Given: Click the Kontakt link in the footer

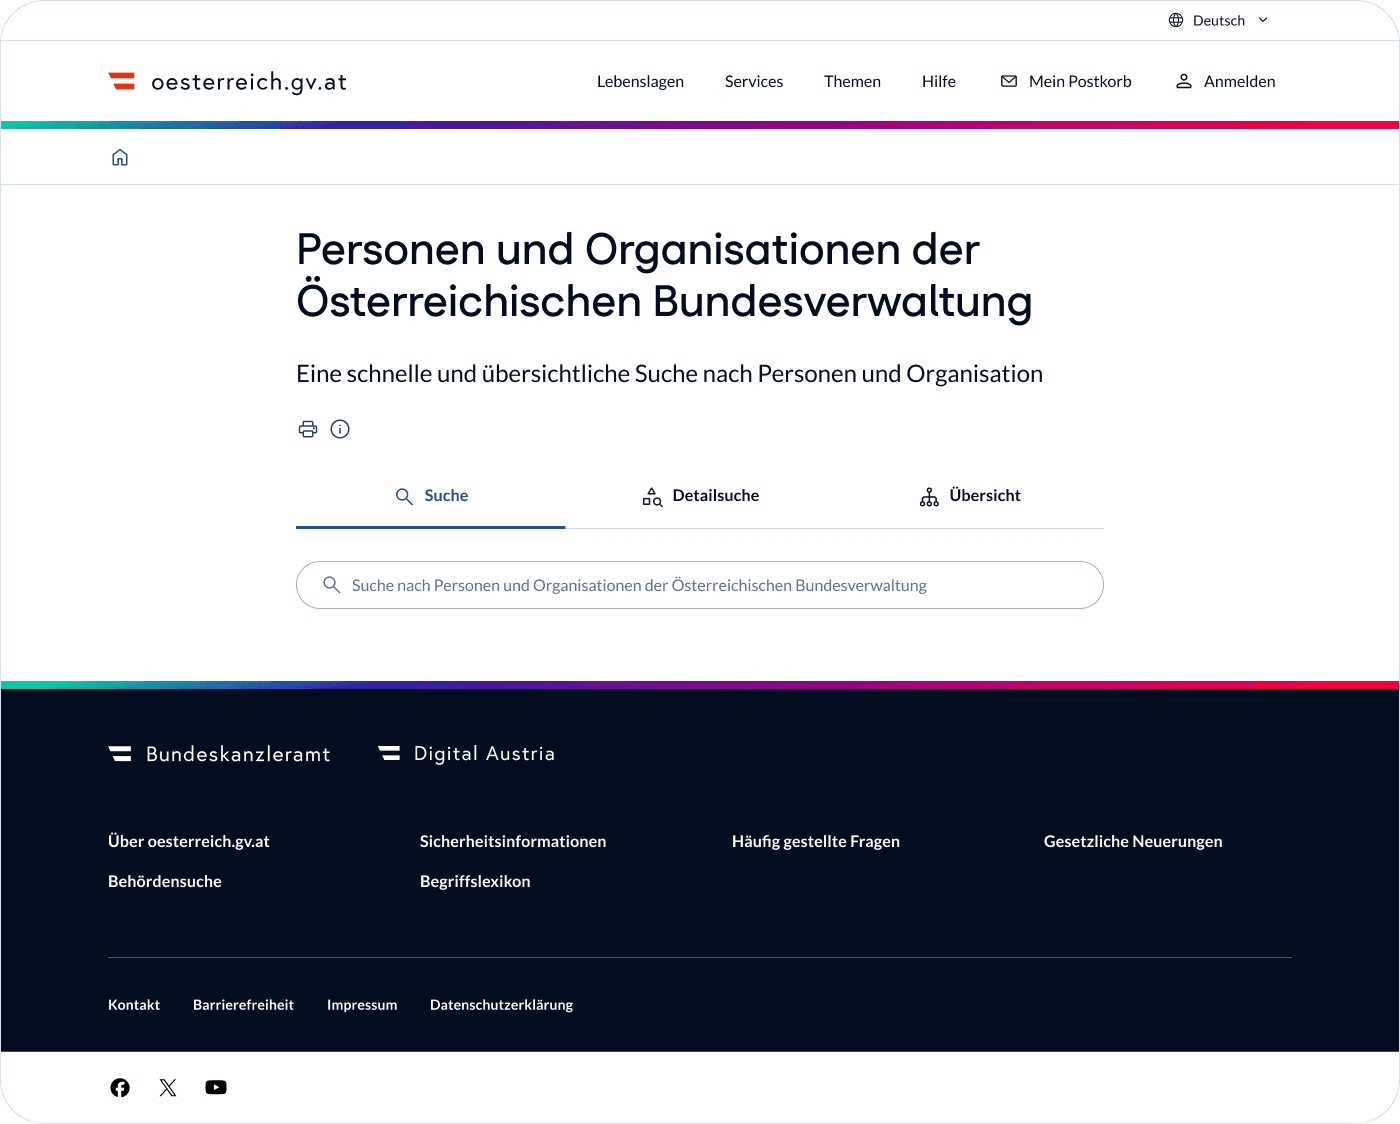Looking at the screenshot, I should 134,1004.
